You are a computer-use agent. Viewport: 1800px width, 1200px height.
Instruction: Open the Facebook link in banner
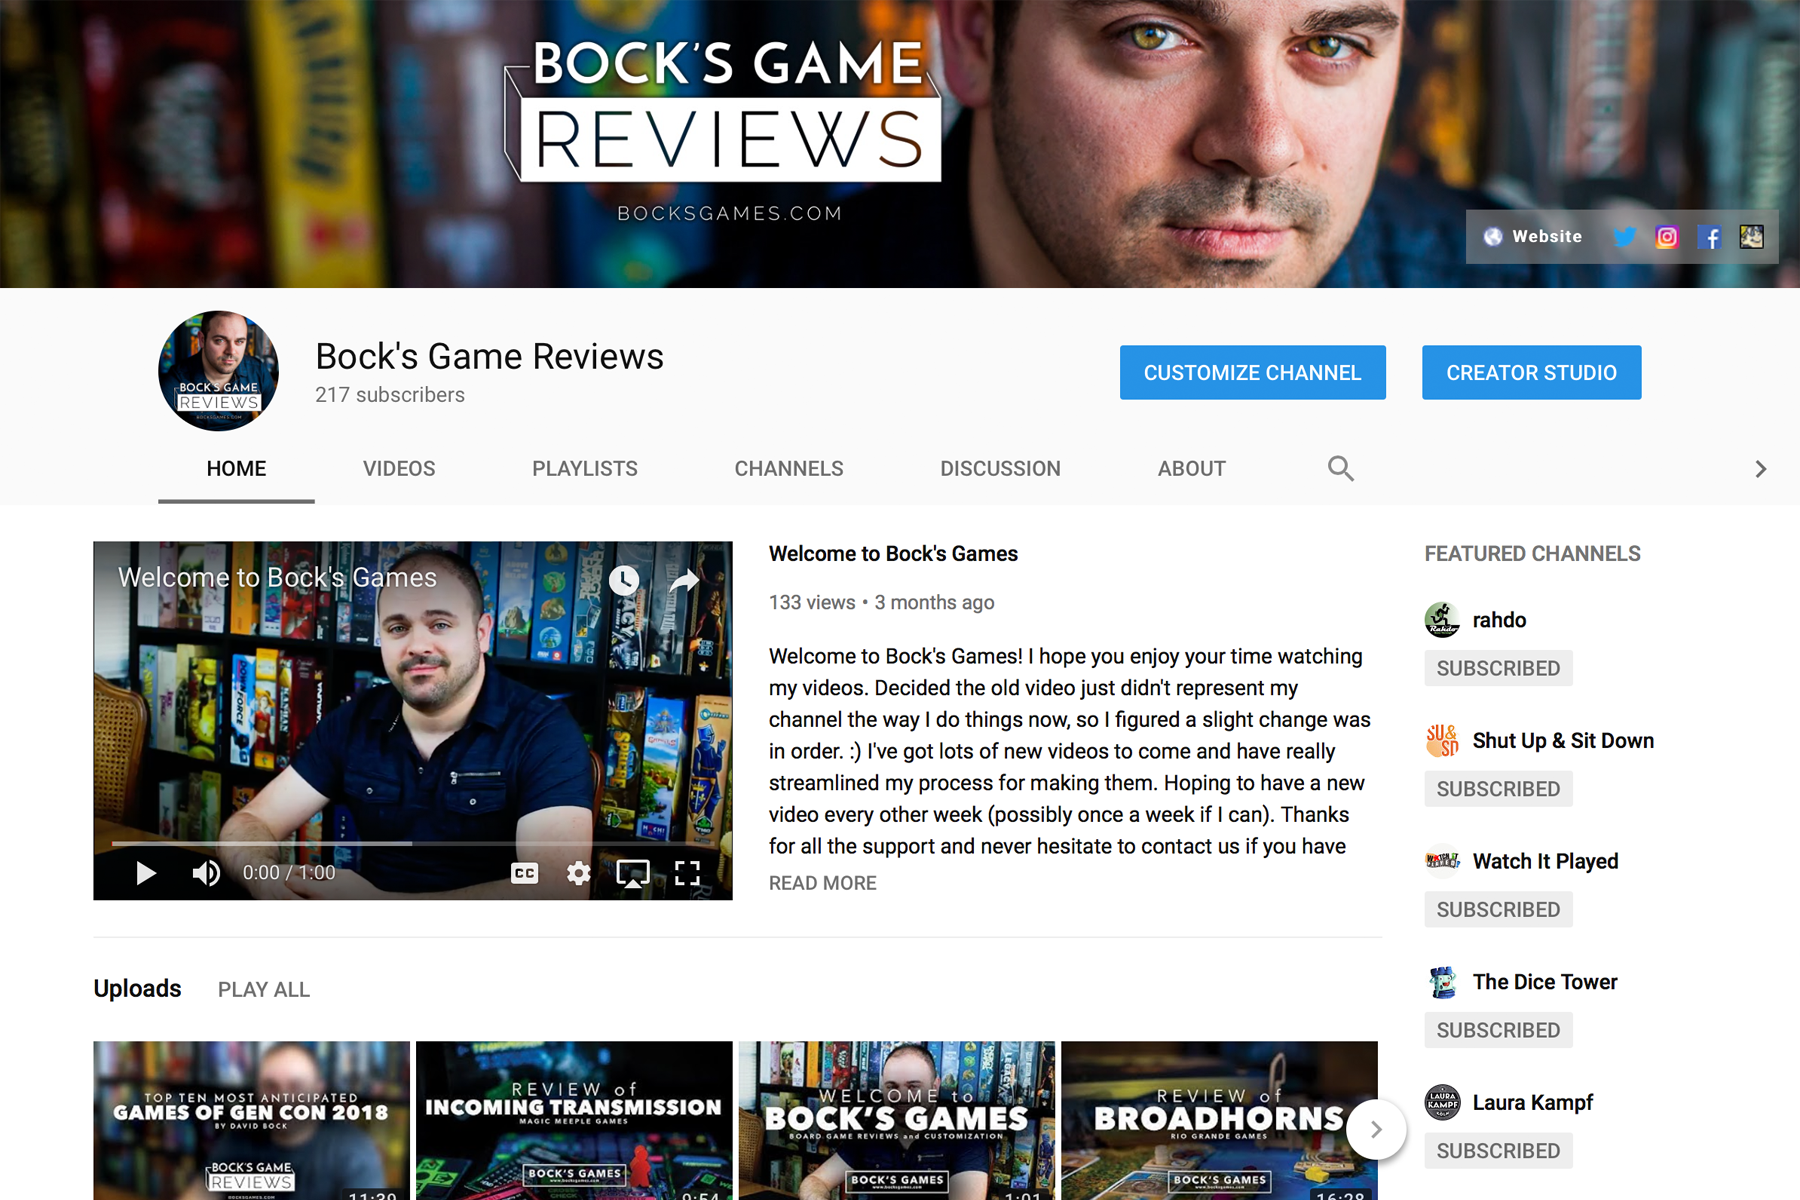pos(1710,237)
